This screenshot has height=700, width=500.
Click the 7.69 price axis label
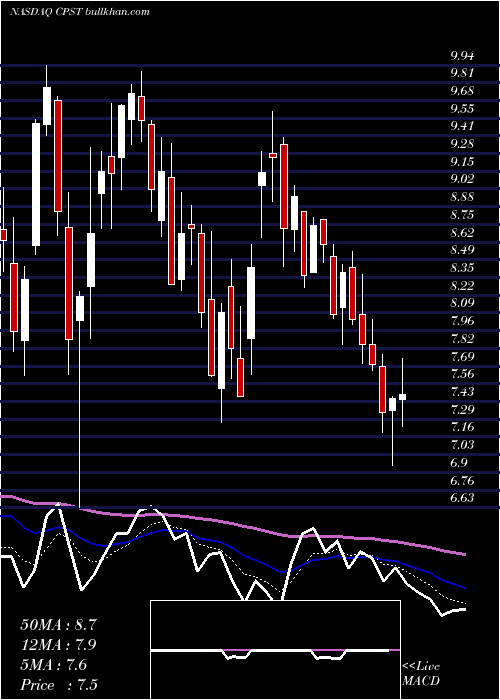[x=462, y=357]
